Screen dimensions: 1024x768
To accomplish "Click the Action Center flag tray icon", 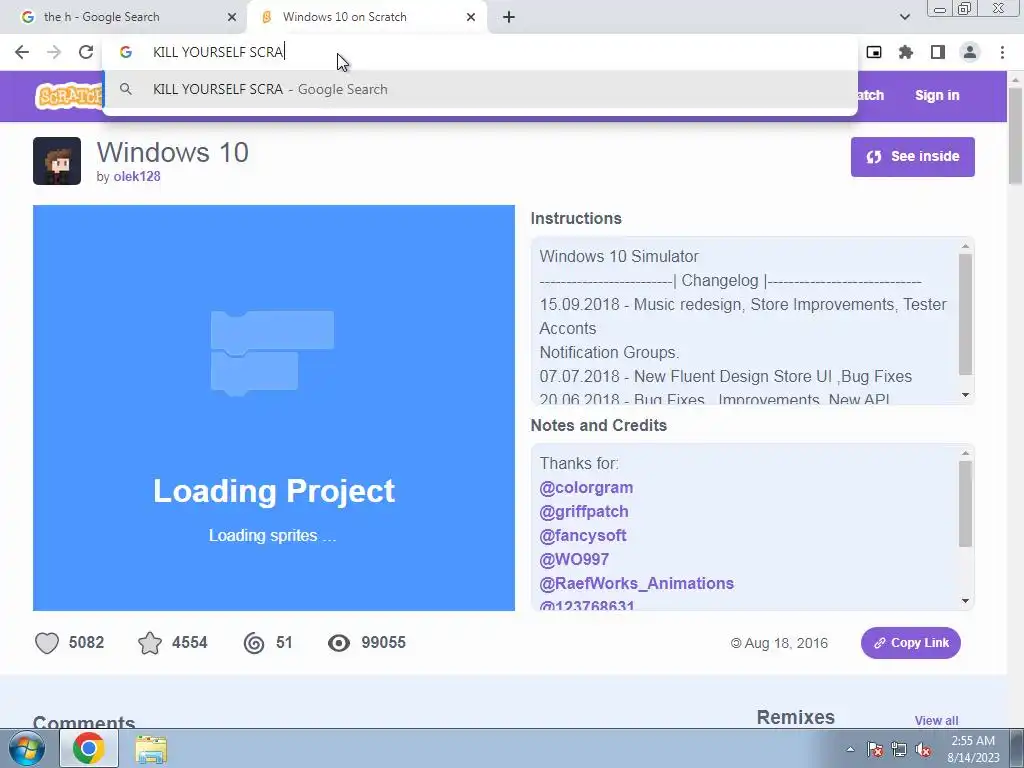I will pyautogui.click(x=875, y=750).
